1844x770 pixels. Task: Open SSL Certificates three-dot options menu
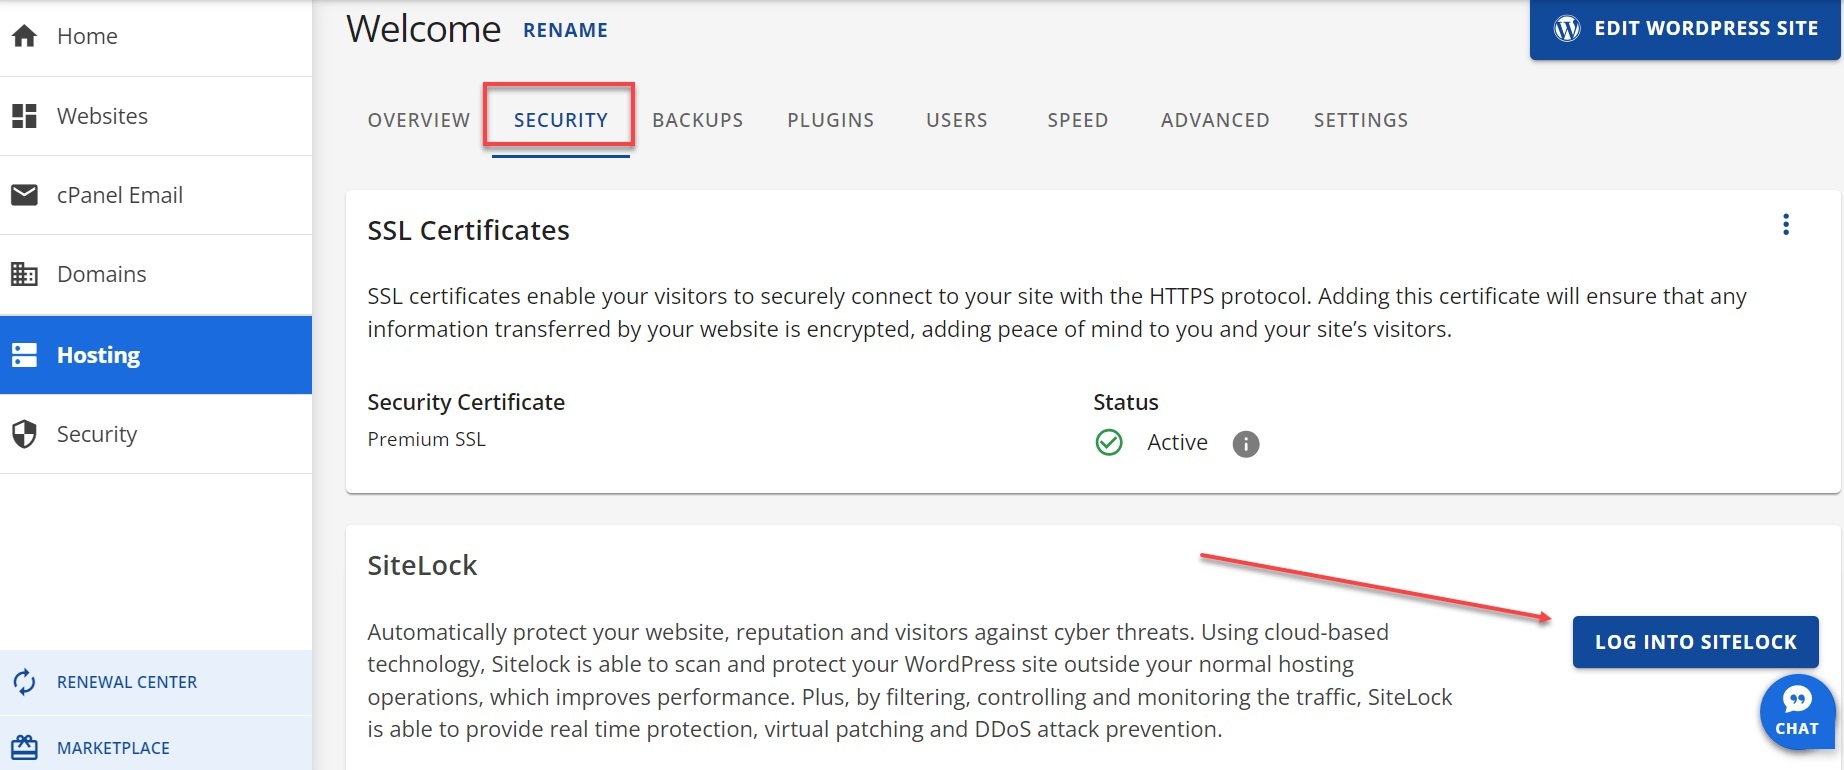pyautogui.click(x=1785, y=225)
